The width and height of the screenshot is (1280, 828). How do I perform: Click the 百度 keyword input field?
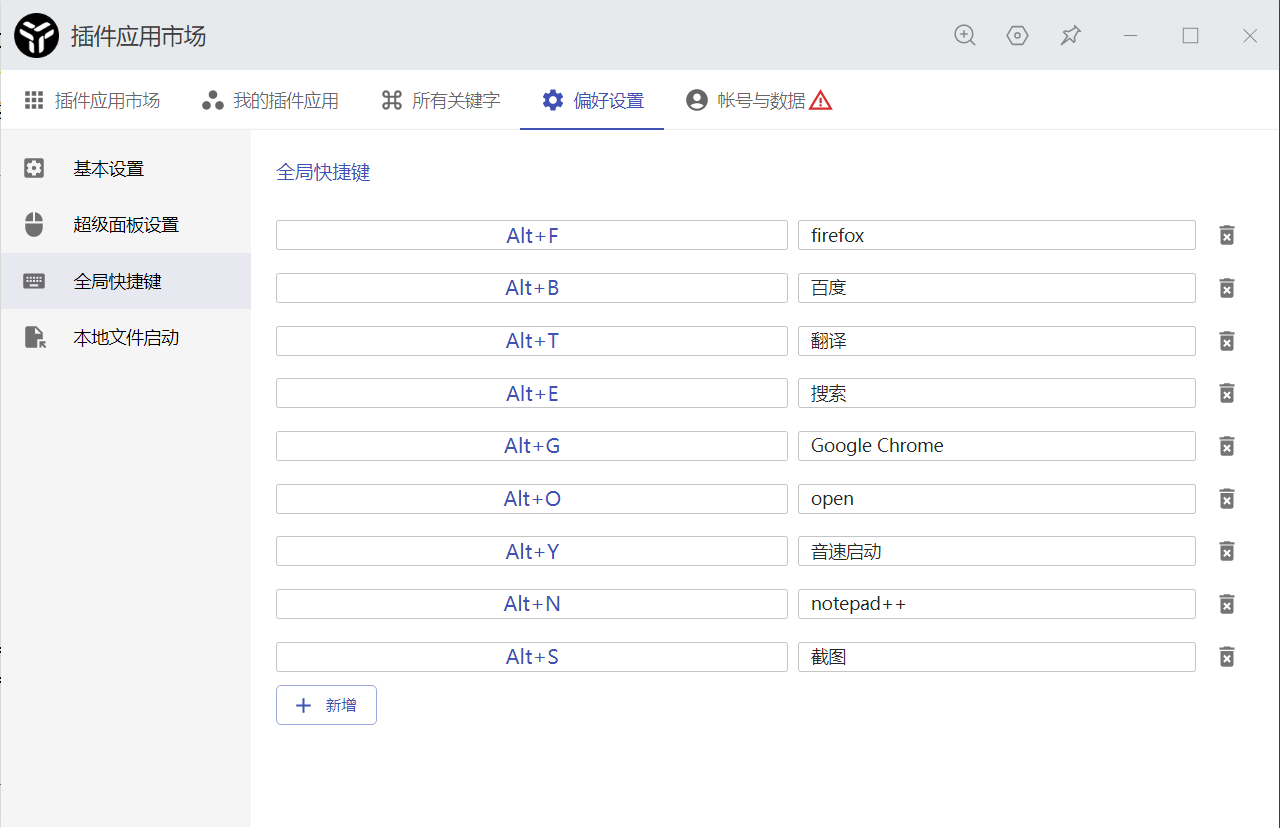pyautogui.click(x=996, y=287)
